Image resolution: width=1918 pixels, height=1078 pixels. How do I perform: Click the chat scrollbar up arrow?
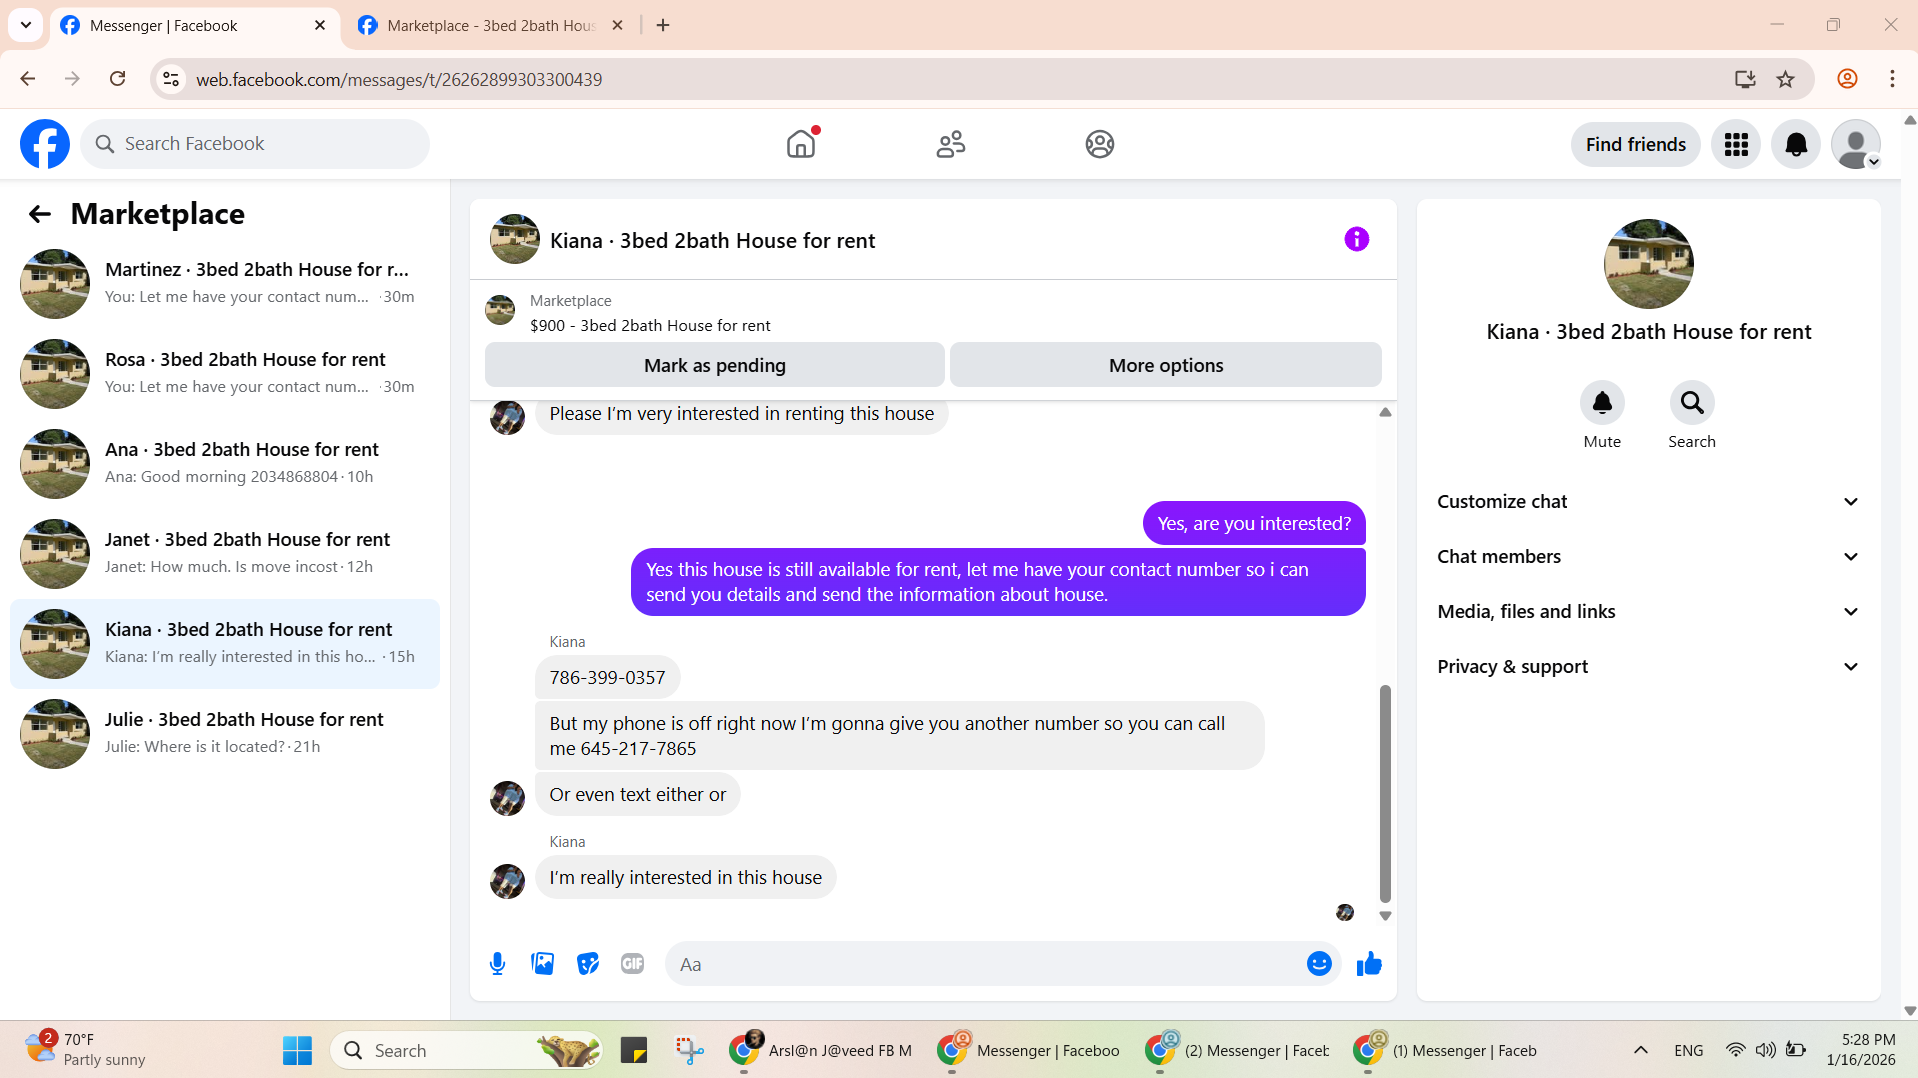point(1385,412)
